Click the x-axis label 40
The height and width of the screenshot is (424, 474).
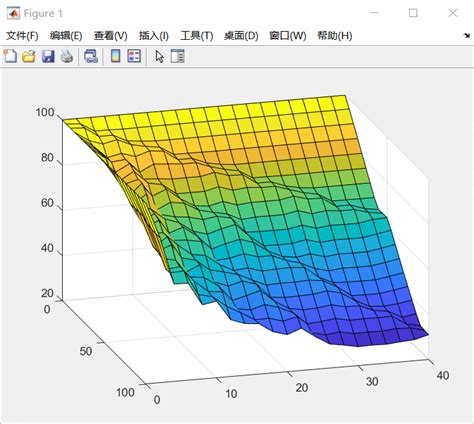pos(443,375)
